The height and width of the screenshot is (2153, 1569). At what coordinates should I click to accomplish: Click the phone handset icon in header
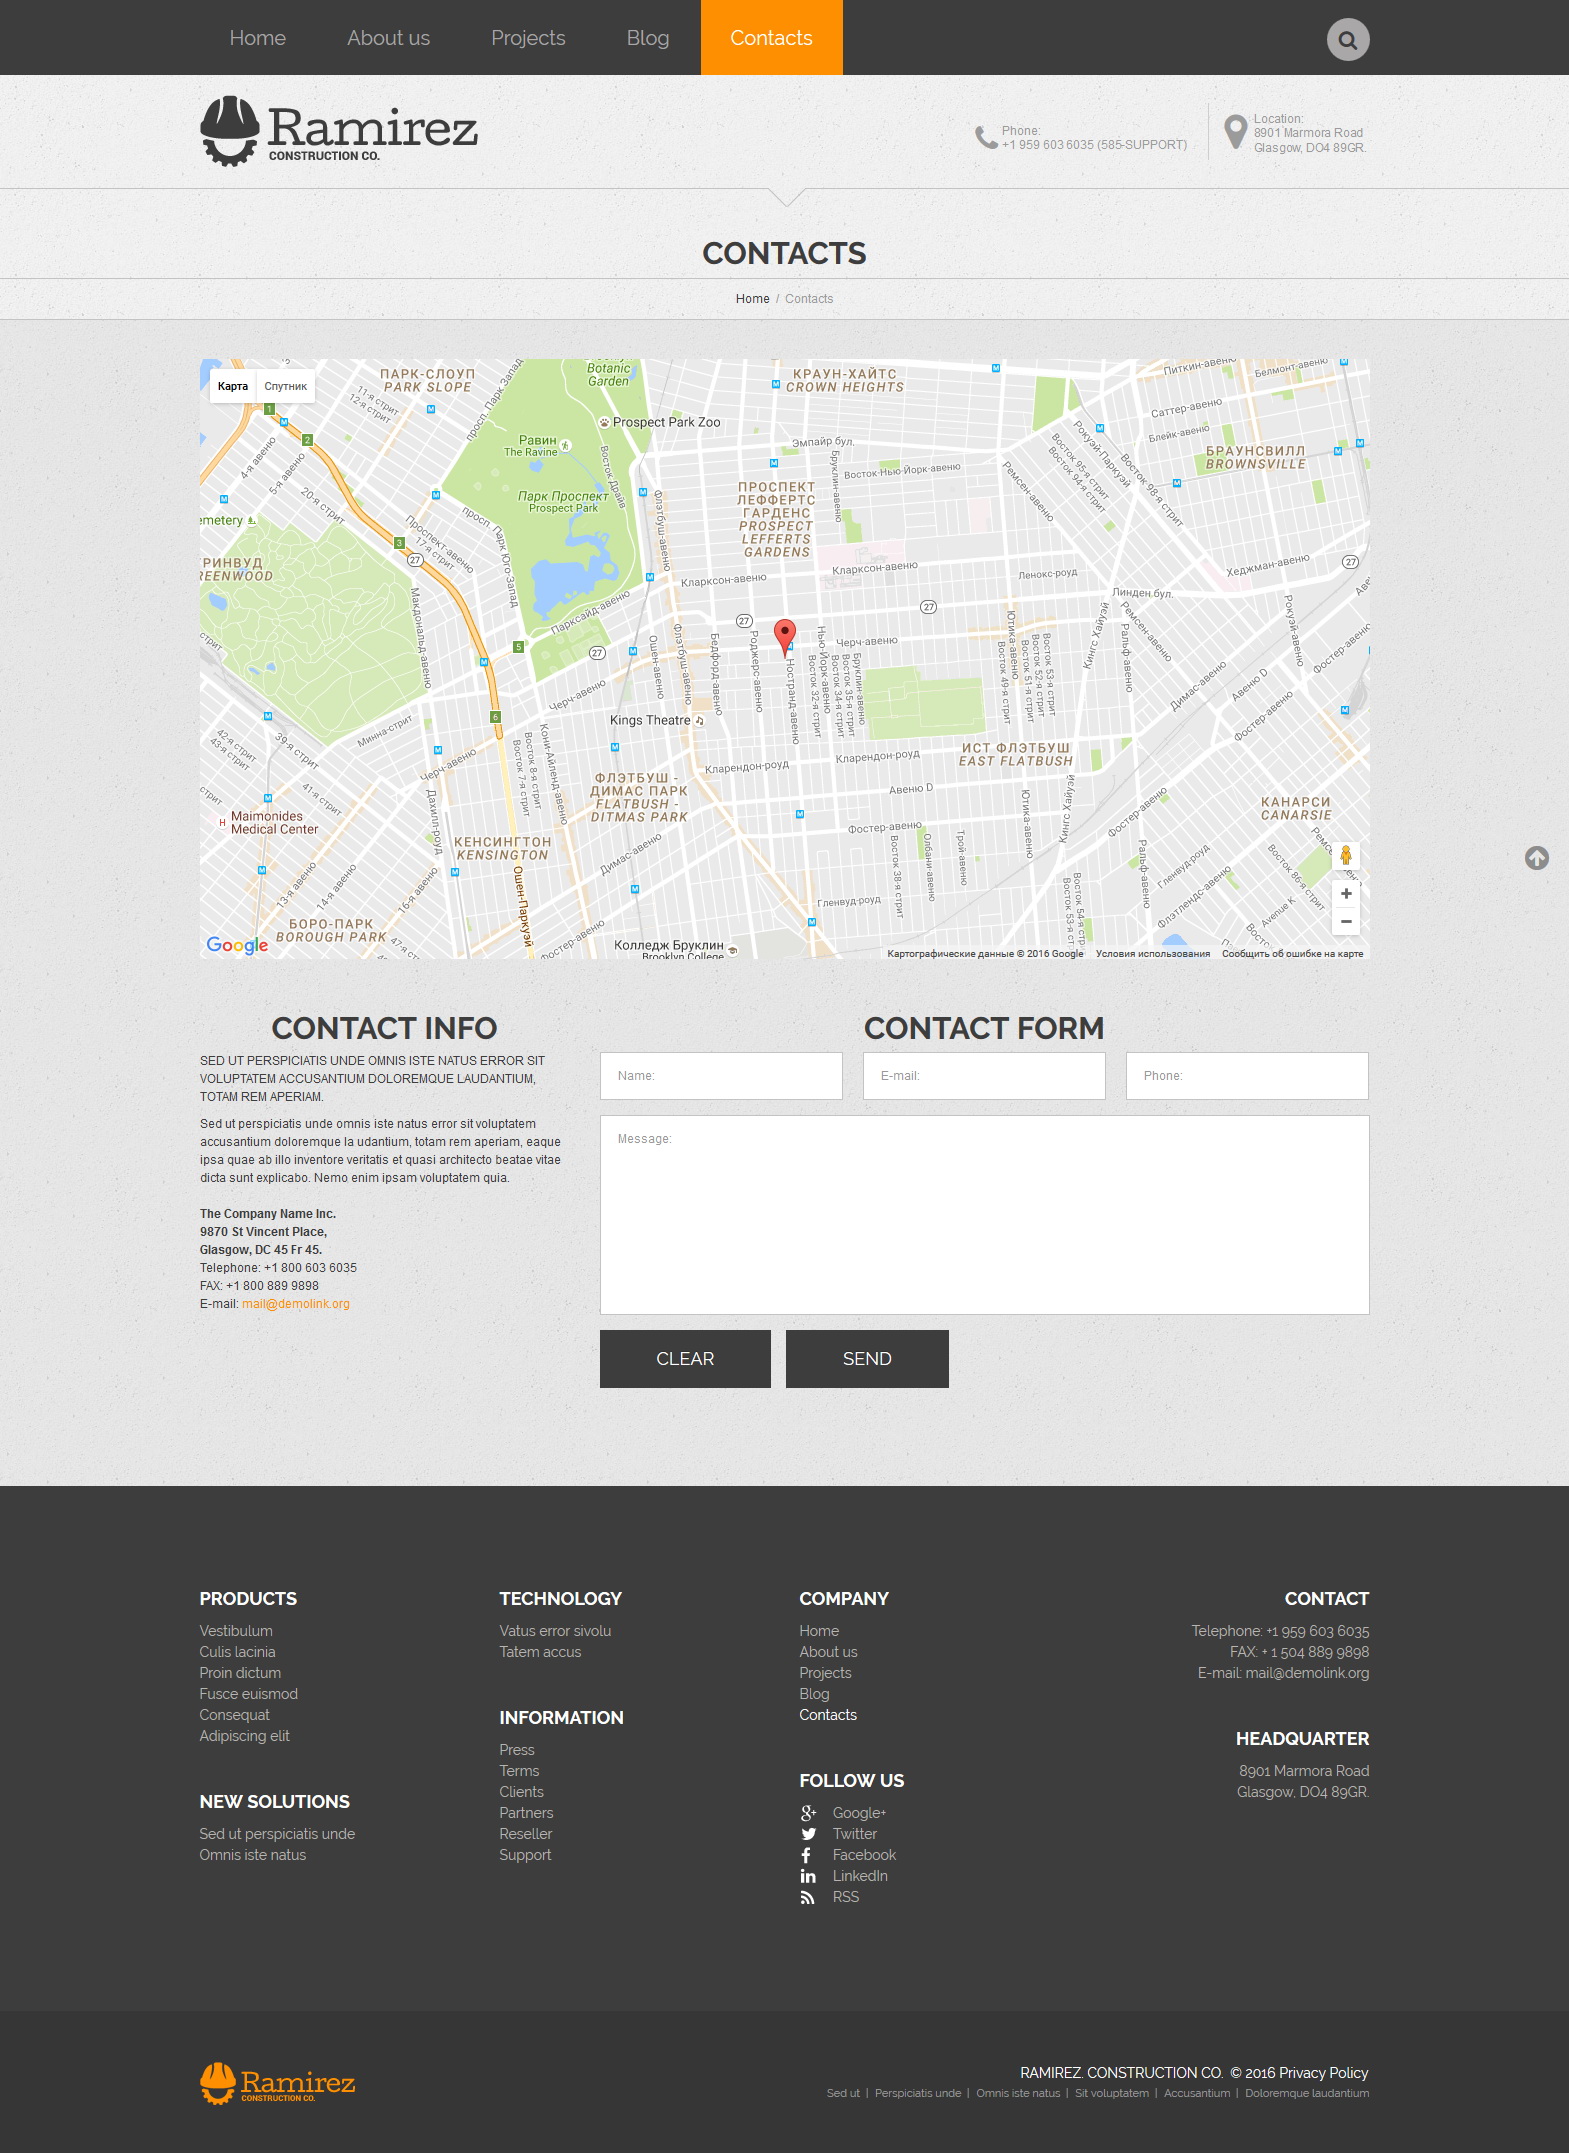click(x=986, y=137)
